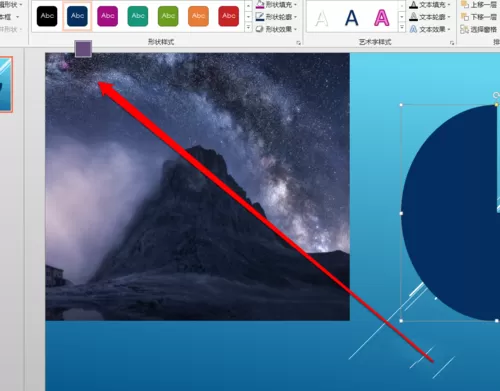Click 上移一层 bring forward button
This screenshot has width=500, height=391.
point(479,4)
